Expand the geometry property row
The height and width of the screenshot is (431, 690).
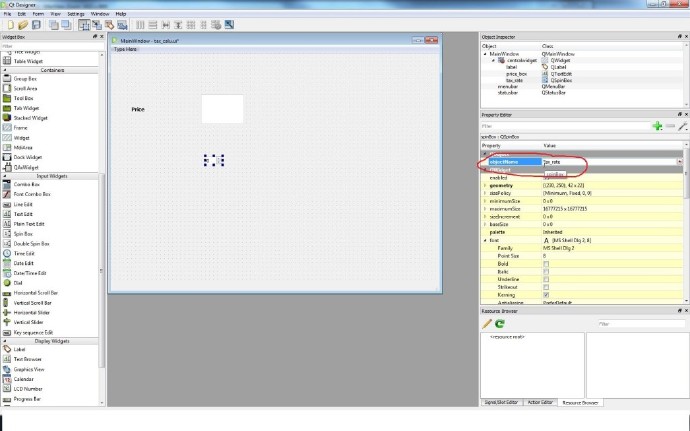pyautogui.click(x=485, y=186)
